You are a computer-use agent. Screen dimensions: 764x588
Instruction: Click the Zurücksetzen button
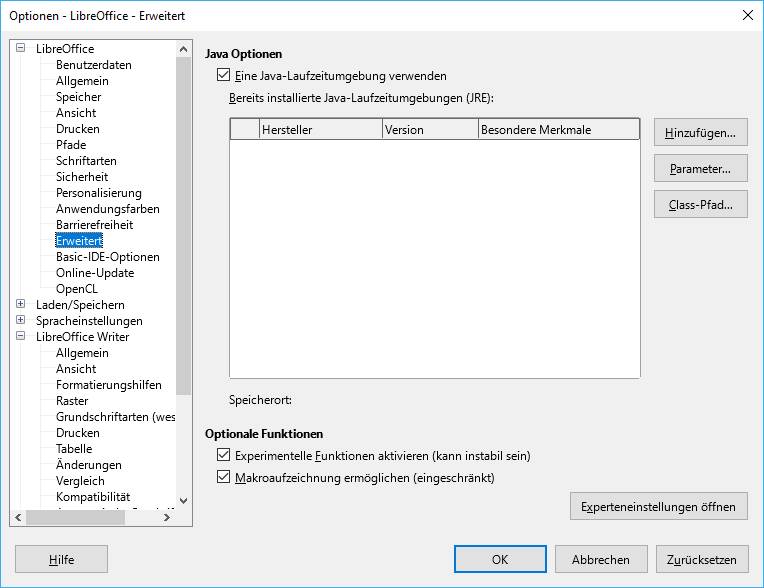pos(702,559)
